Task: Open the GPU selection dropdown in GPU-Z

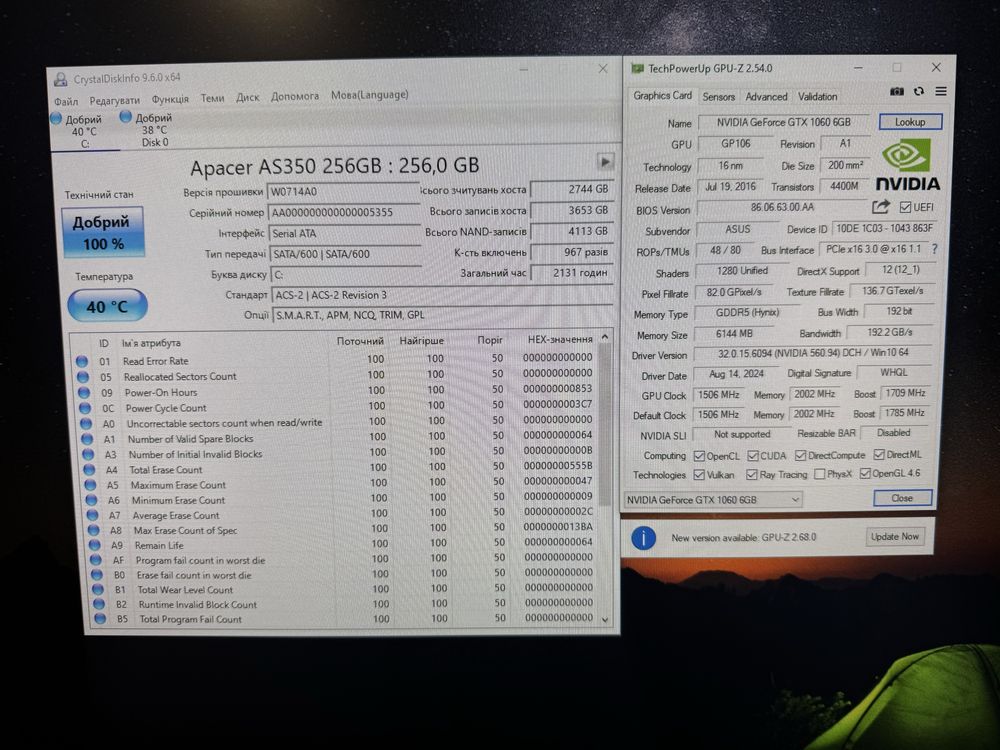Action: [x=713, y=499]
